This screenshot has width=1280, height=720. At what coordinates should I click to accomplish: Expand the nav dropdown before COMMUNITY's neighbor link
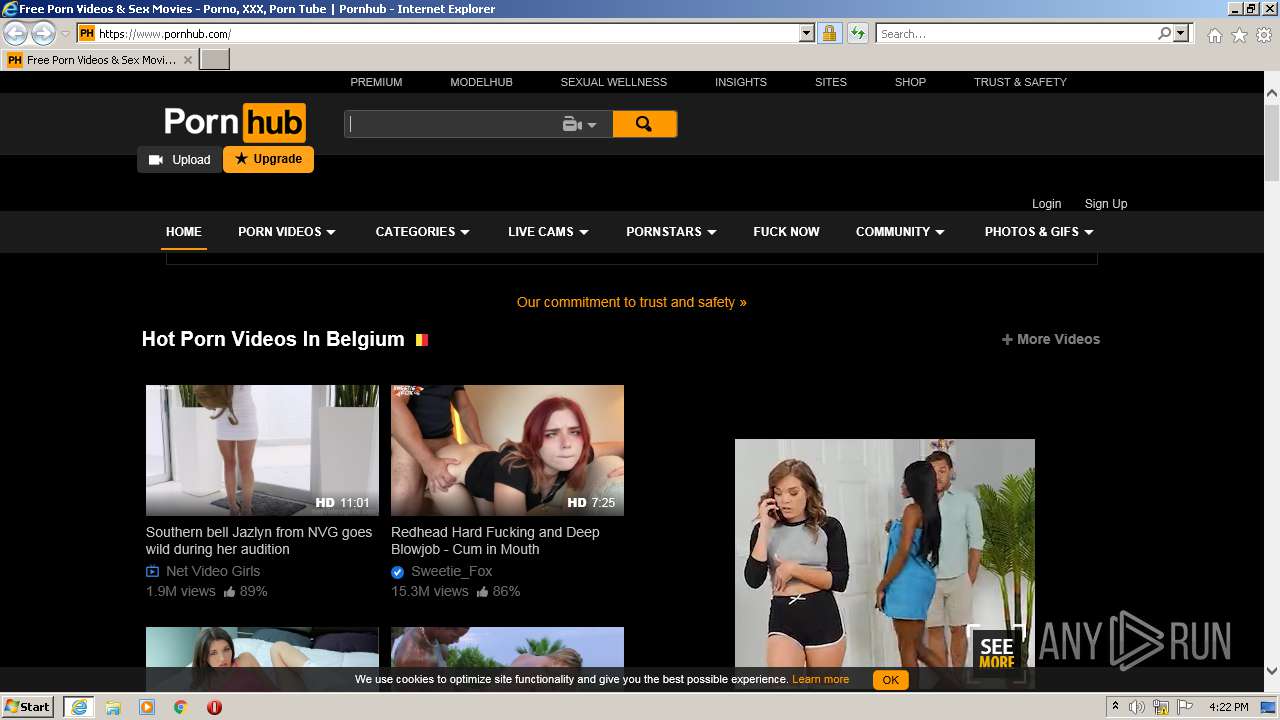point(671,231)
